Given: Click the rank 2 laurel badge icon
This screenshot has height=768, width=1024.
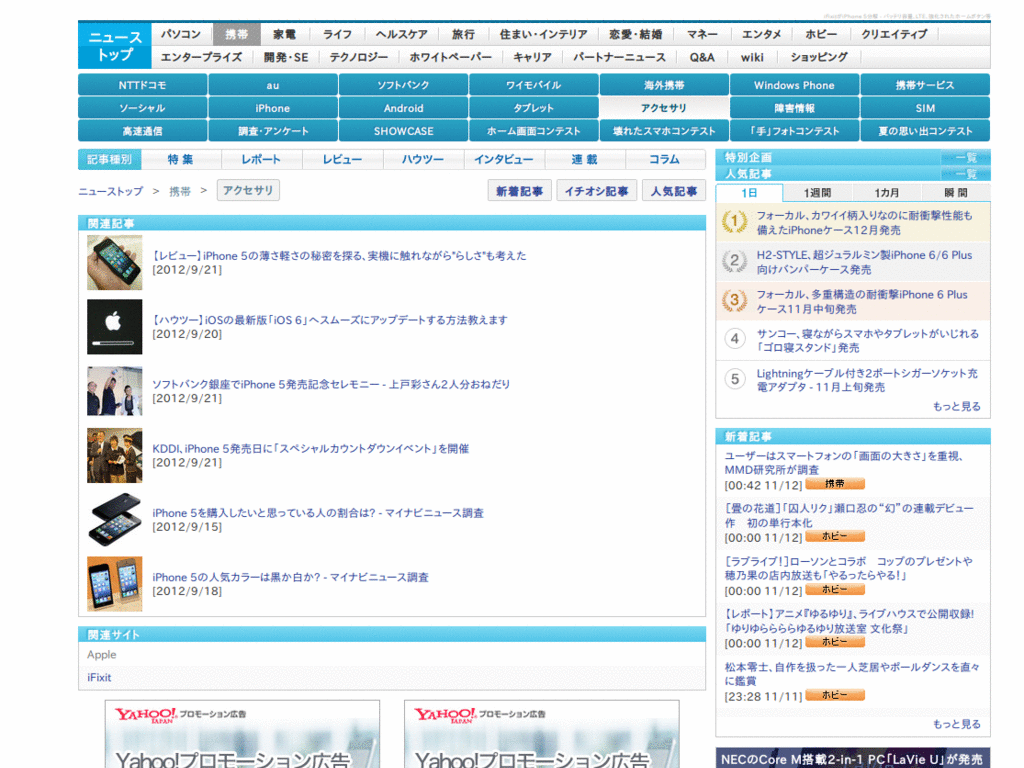Looking at the screenshot, I should click(x=735, y=261).
